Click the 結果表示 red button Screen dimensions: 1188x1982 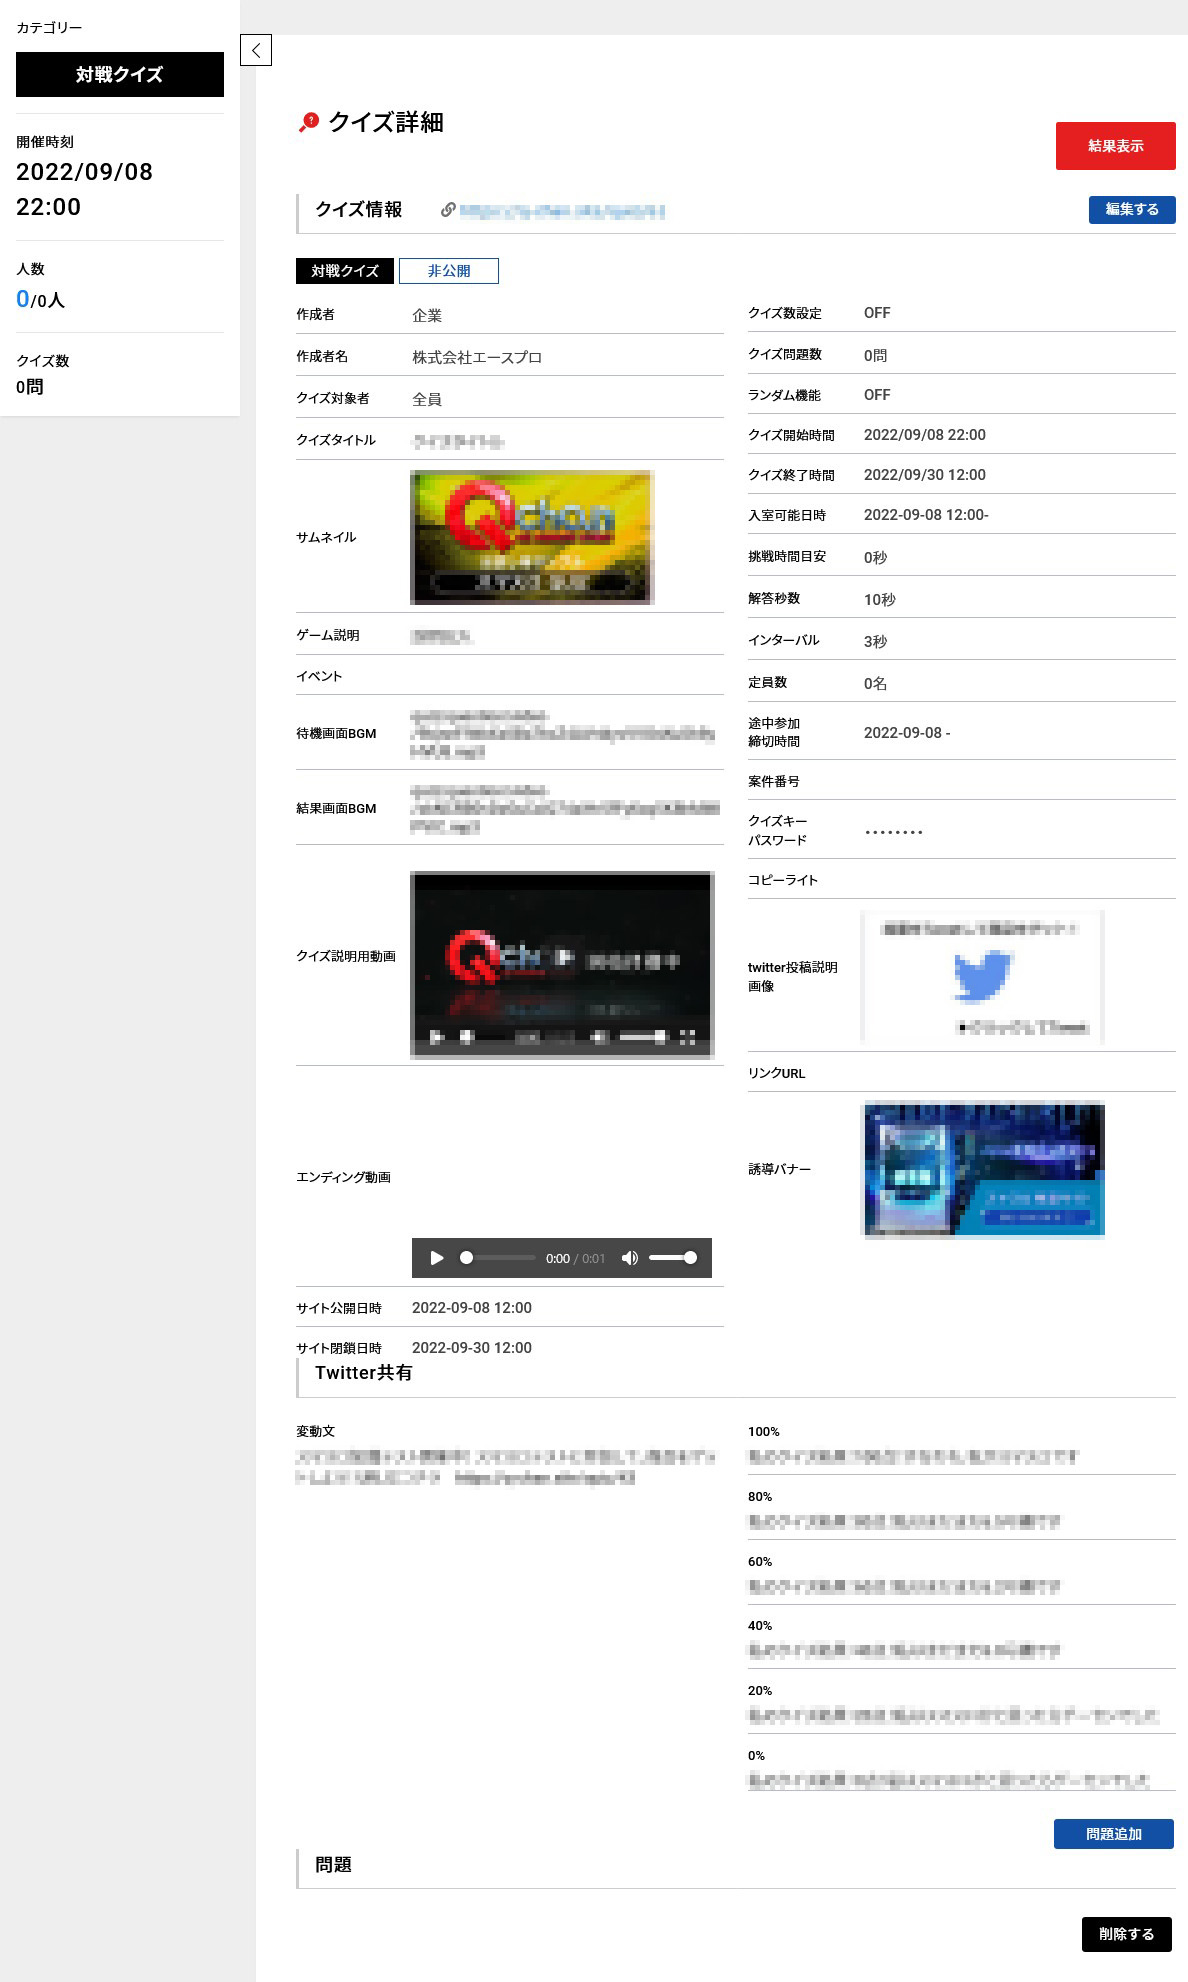point(1115,146)
